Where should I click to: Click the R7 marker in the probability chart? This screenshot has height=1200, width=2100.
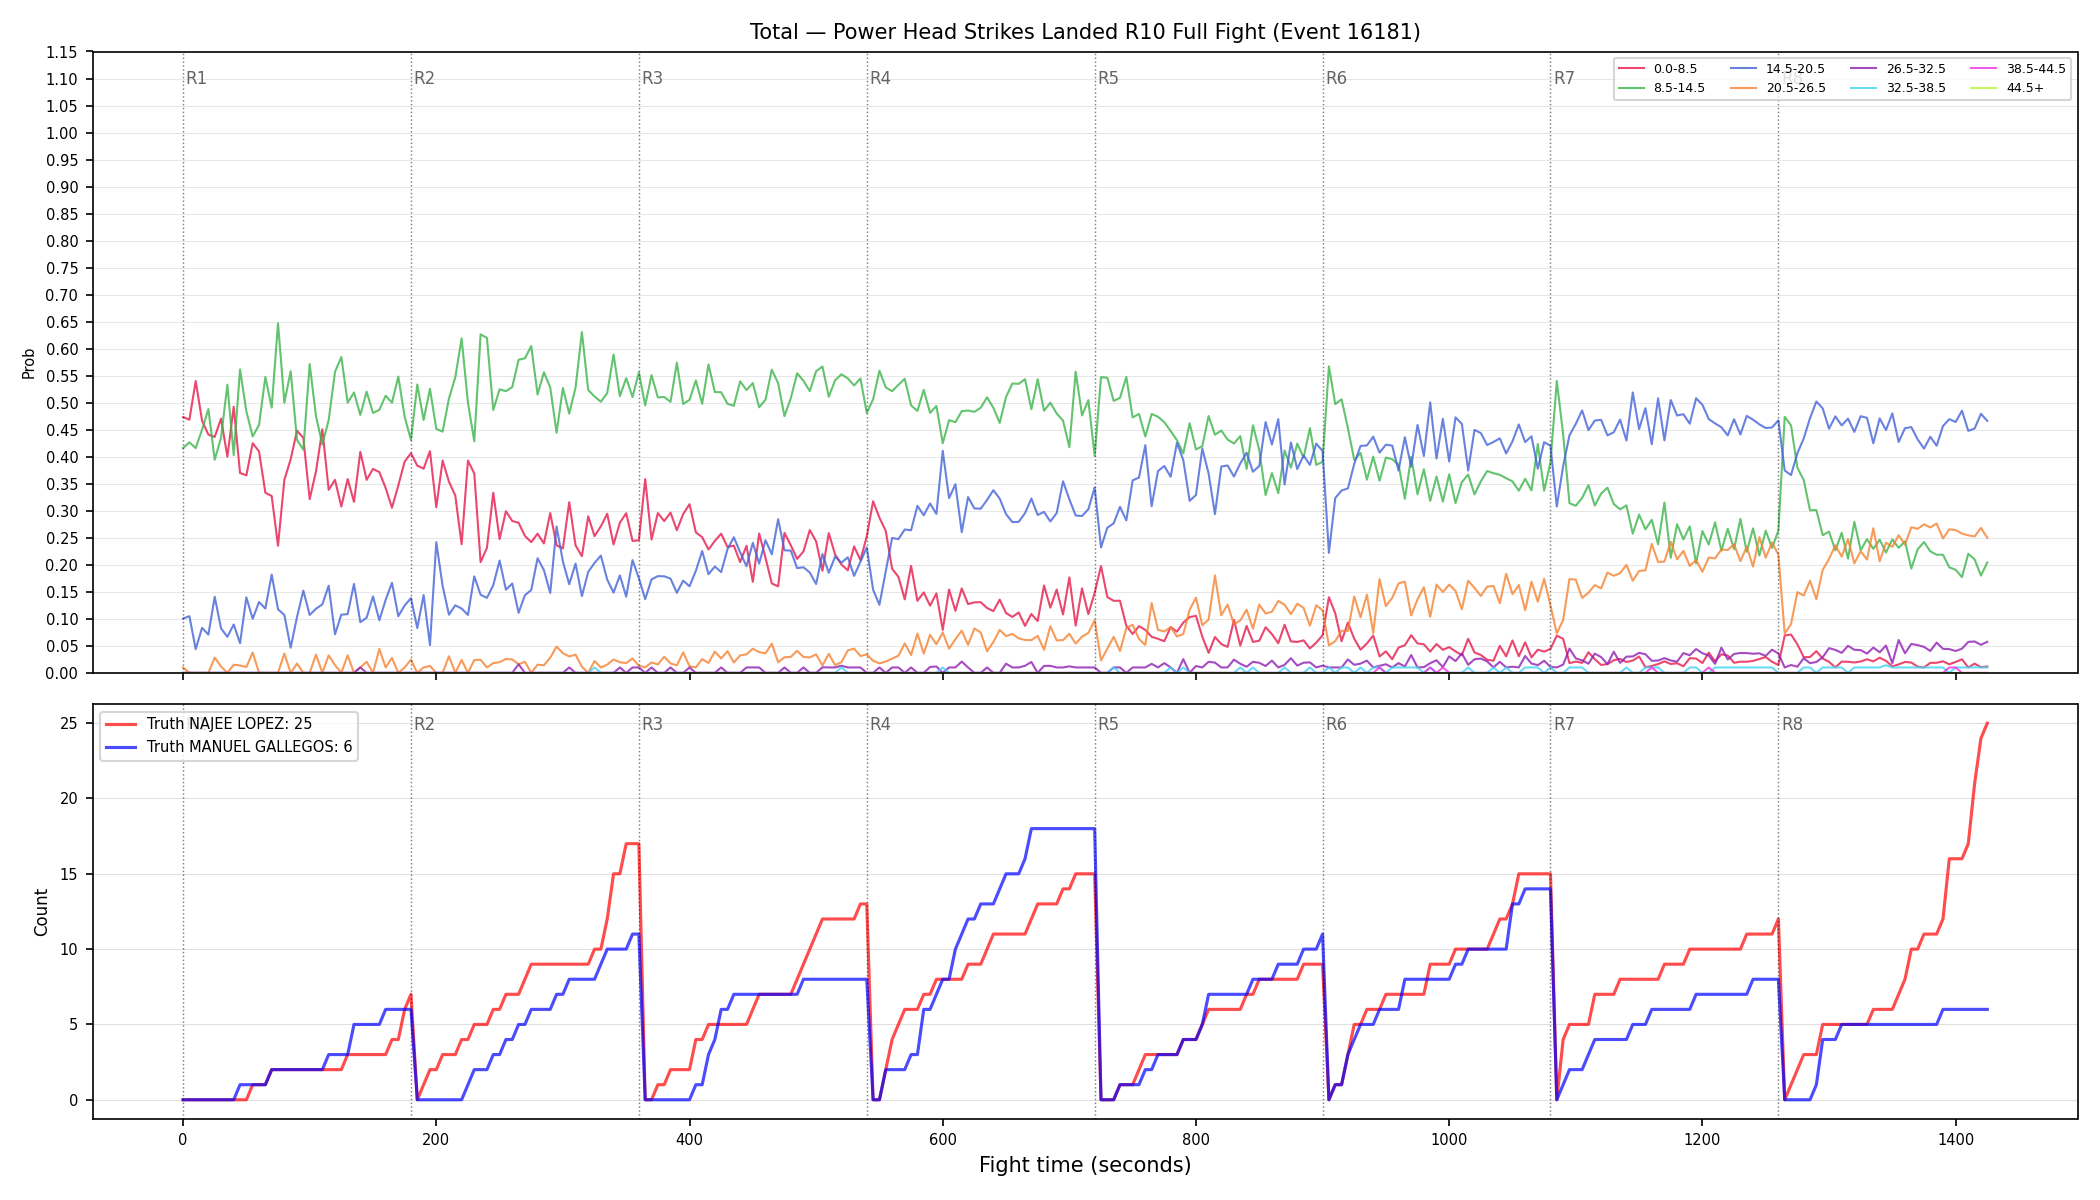tap(1564, 78)
